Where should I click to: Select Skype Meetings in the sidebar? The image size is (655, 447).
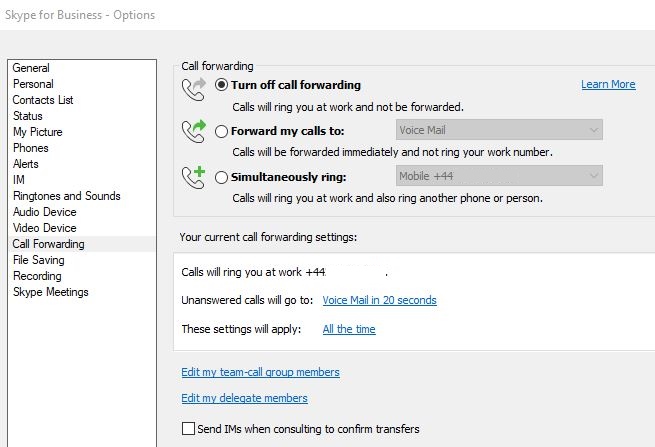[x=50, y=292]
